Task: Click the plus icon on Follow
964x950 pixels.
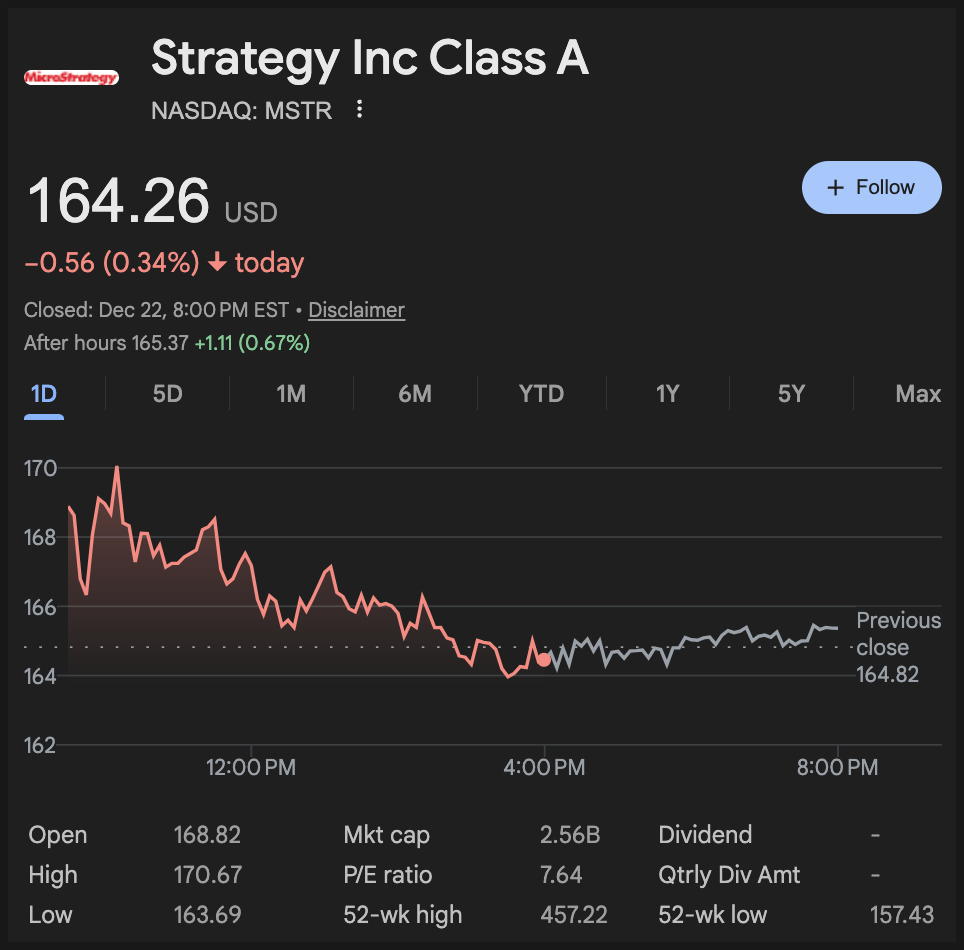Action: click(836, 188)
